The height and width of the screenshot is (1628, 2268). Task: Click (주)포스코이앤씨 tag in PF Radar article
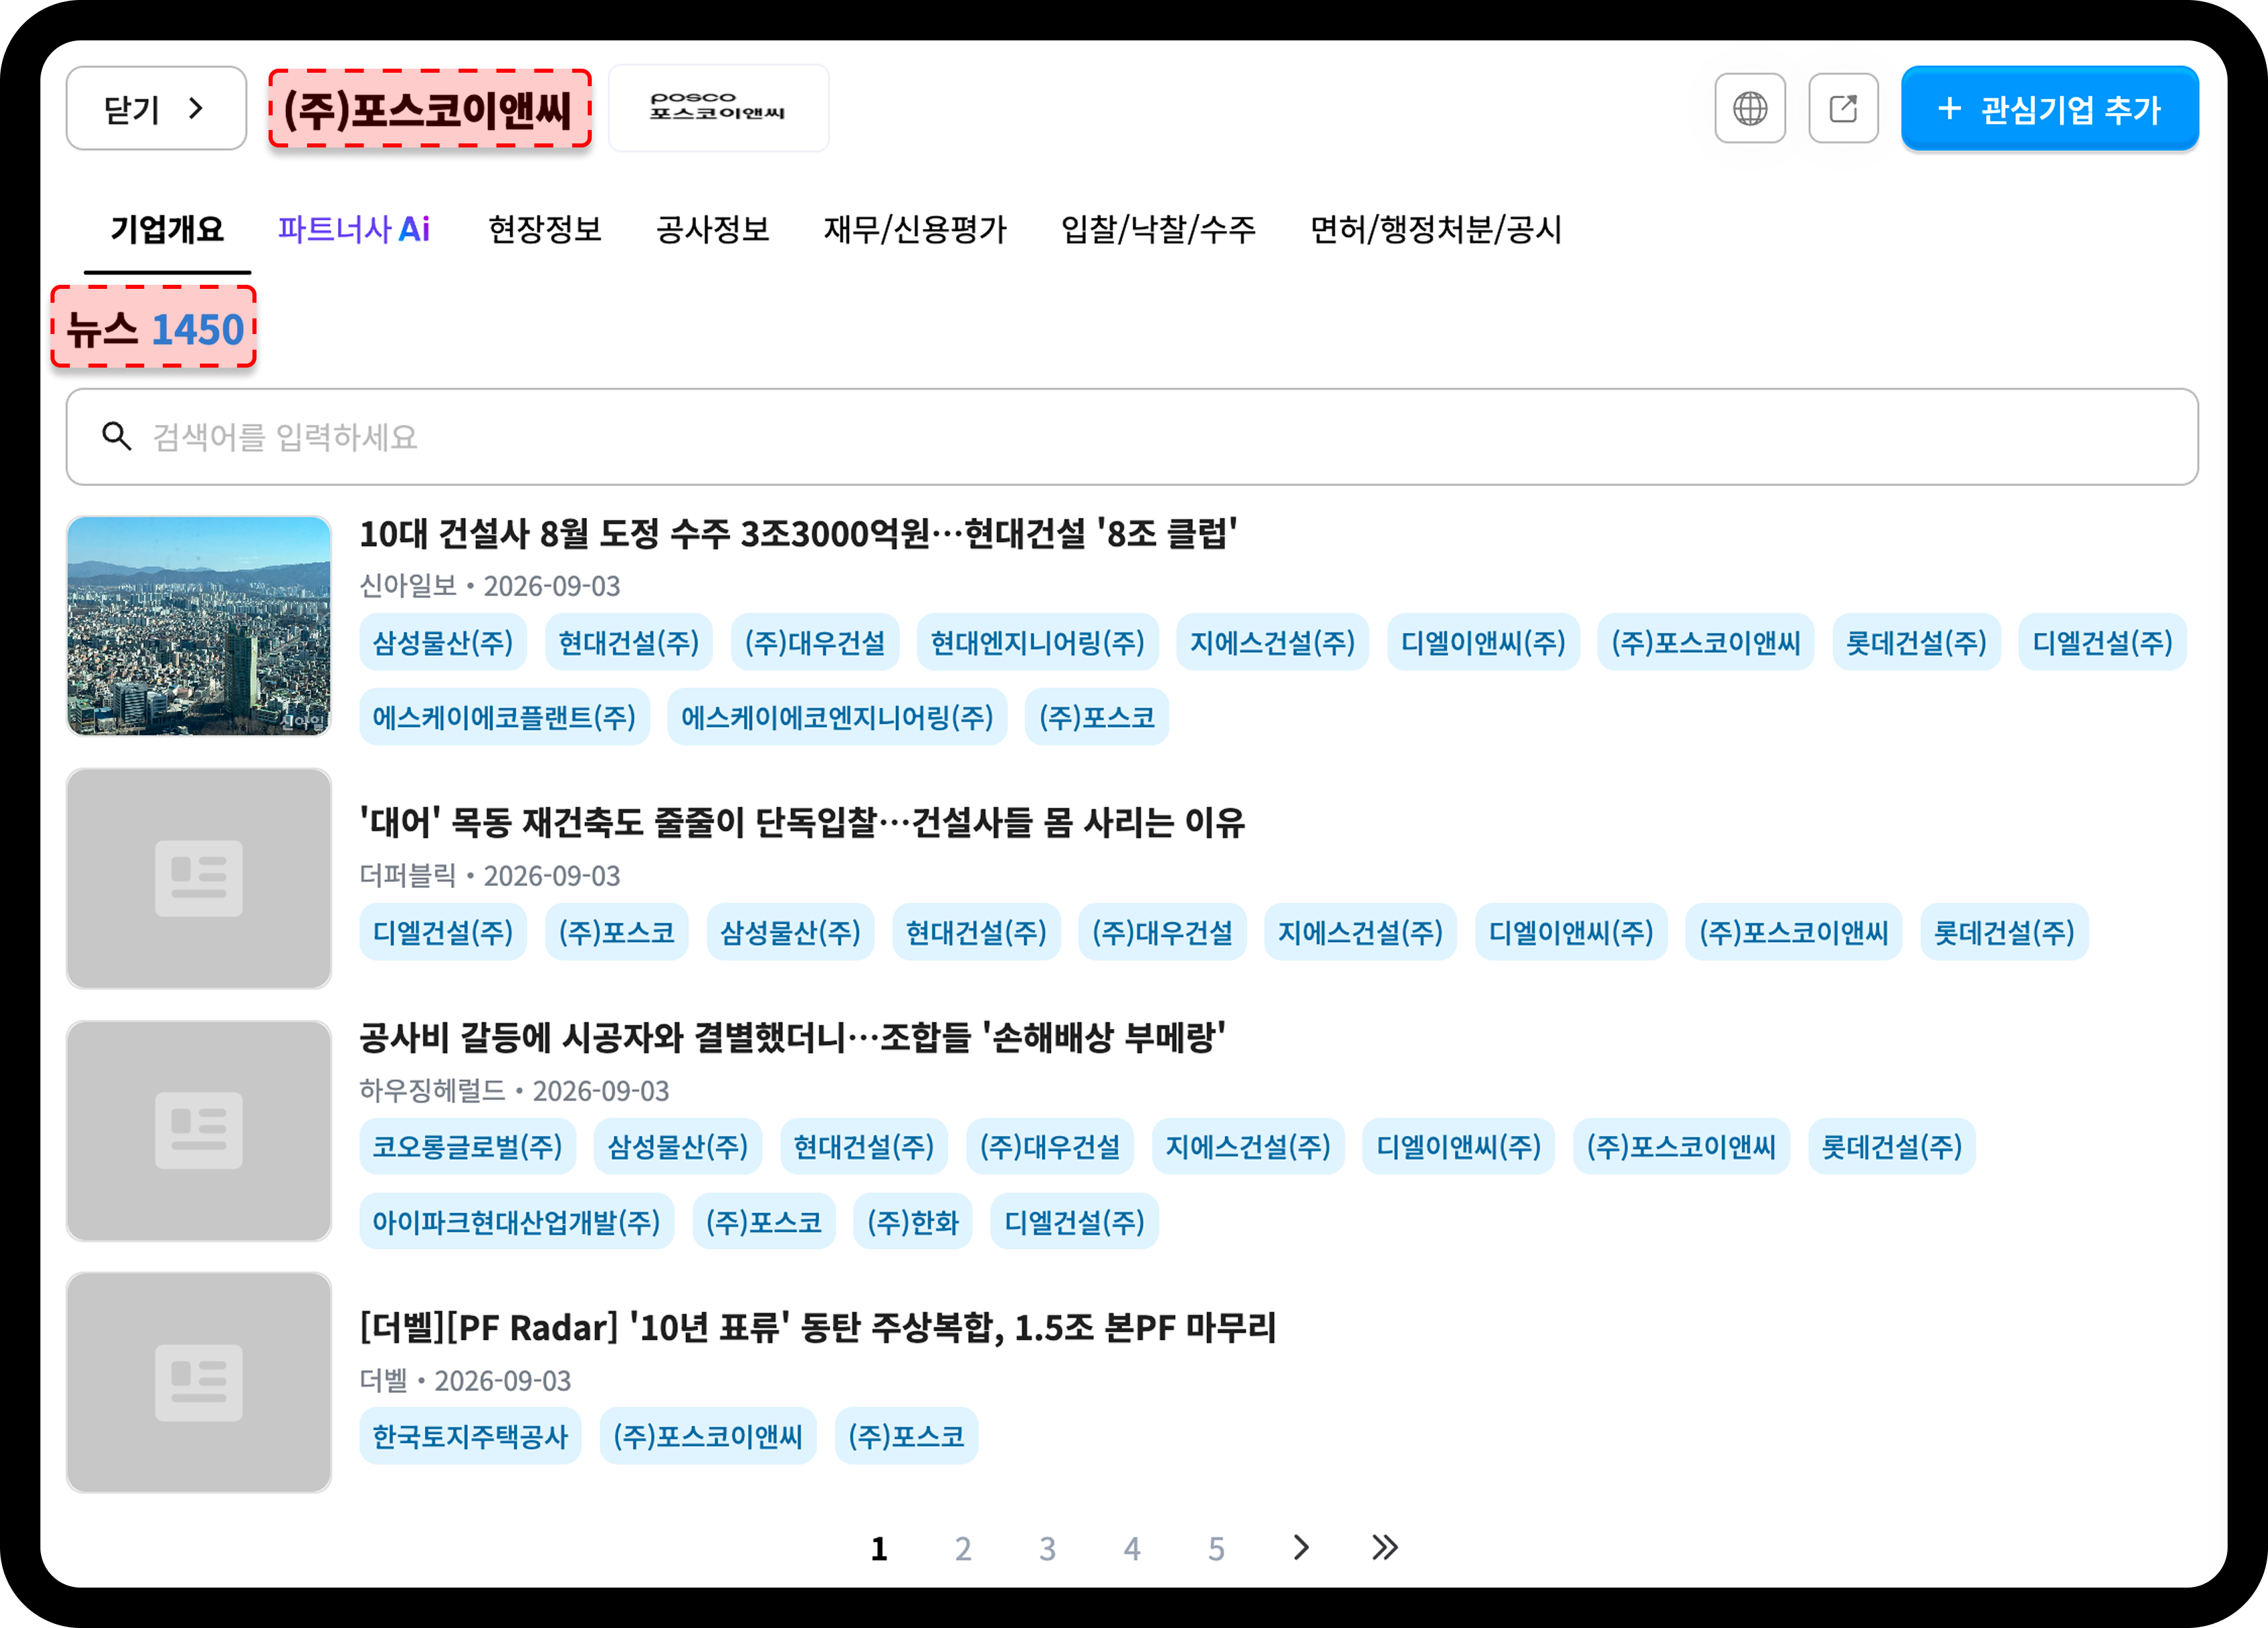pos(708,1436)
